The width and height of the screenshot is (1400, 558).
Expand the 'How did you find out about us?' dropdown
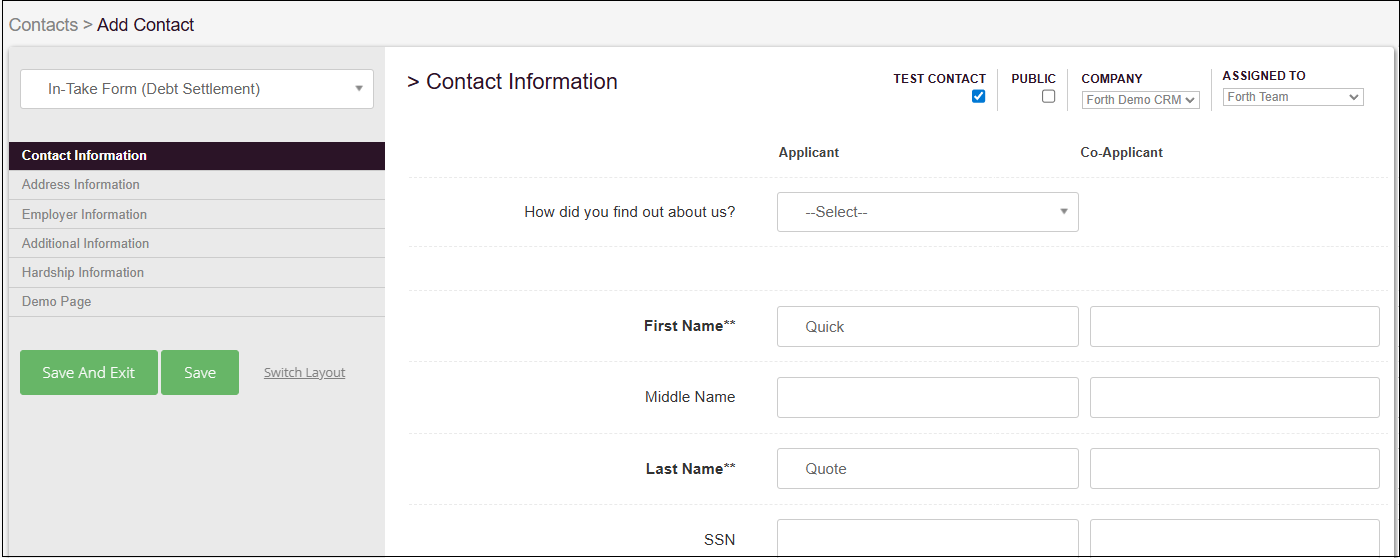928,212
